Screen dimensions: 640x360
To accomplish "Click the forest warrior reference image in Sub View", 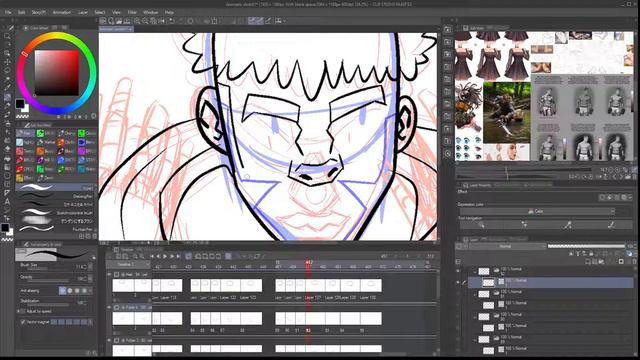I will coord(507,113).
